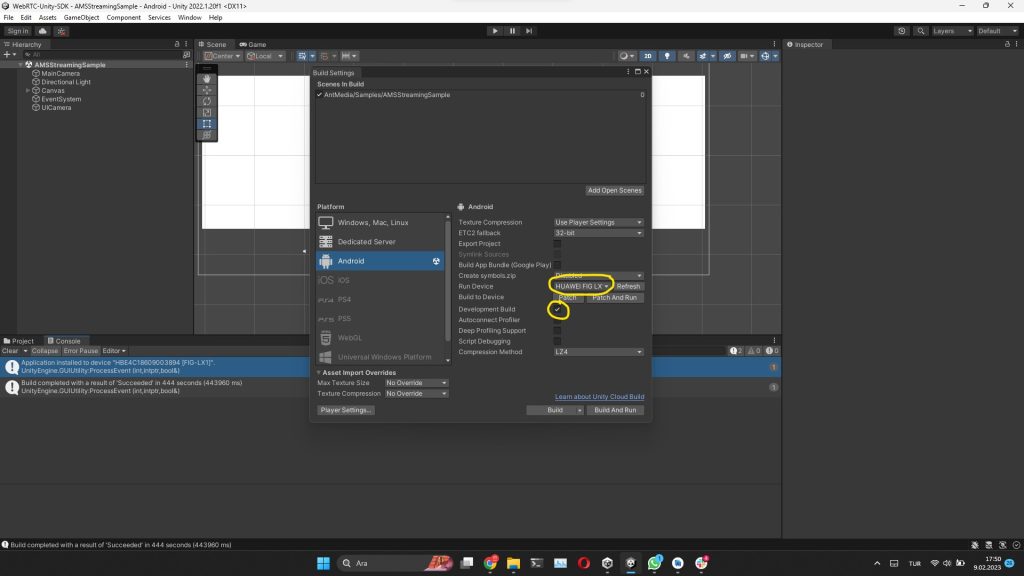Select MainCamera in Hierarchy
The image size is (1024, 576).
tap(61, 74)
